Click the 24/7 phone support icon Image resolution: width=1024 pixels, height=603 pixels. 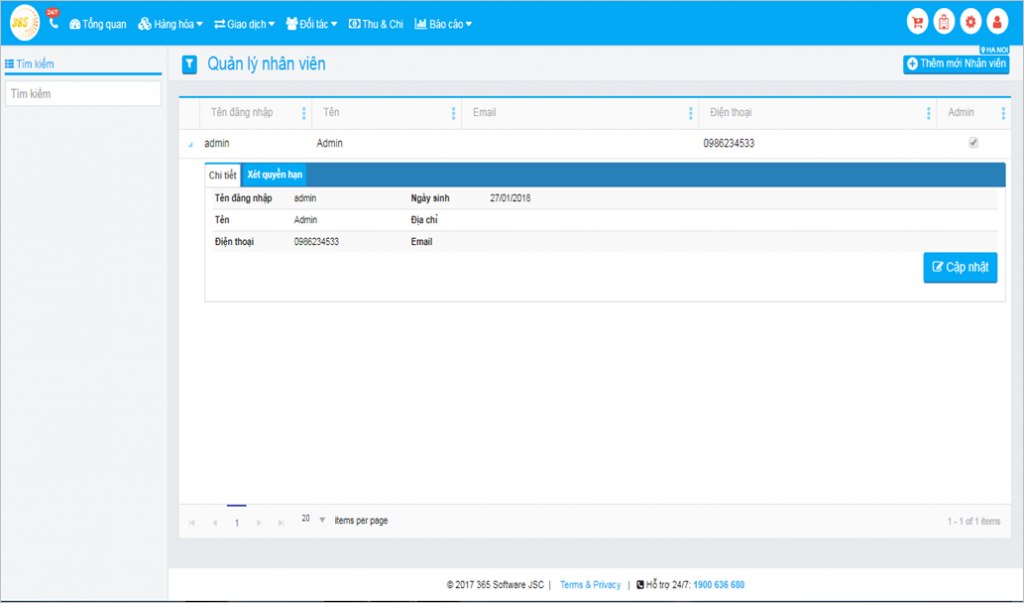53,20
